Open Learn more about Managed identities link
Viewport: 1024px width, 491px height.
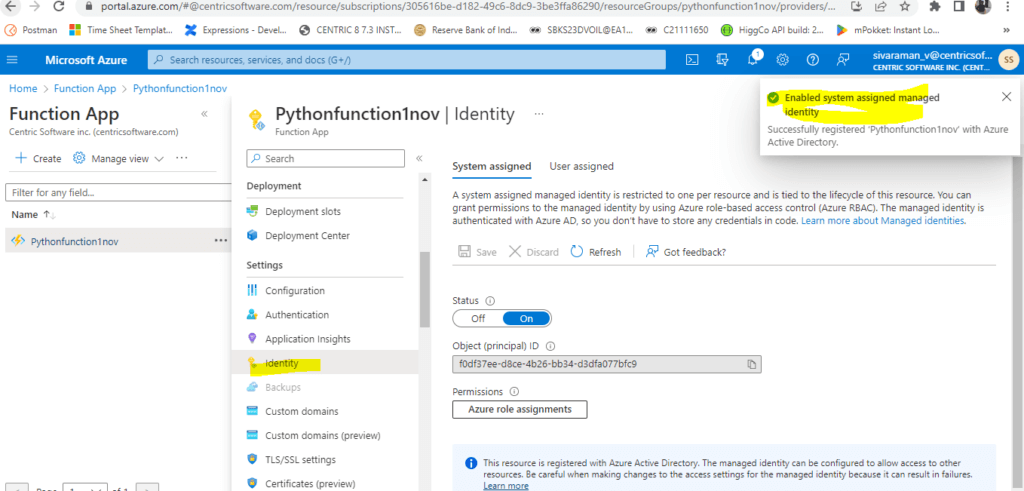coord(883,221)
